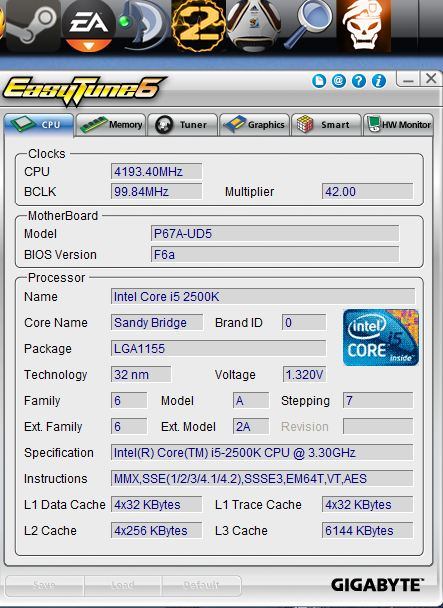Click the CPU clock field 4193.40MHz
443x608 pixels.
click(156, 171)
